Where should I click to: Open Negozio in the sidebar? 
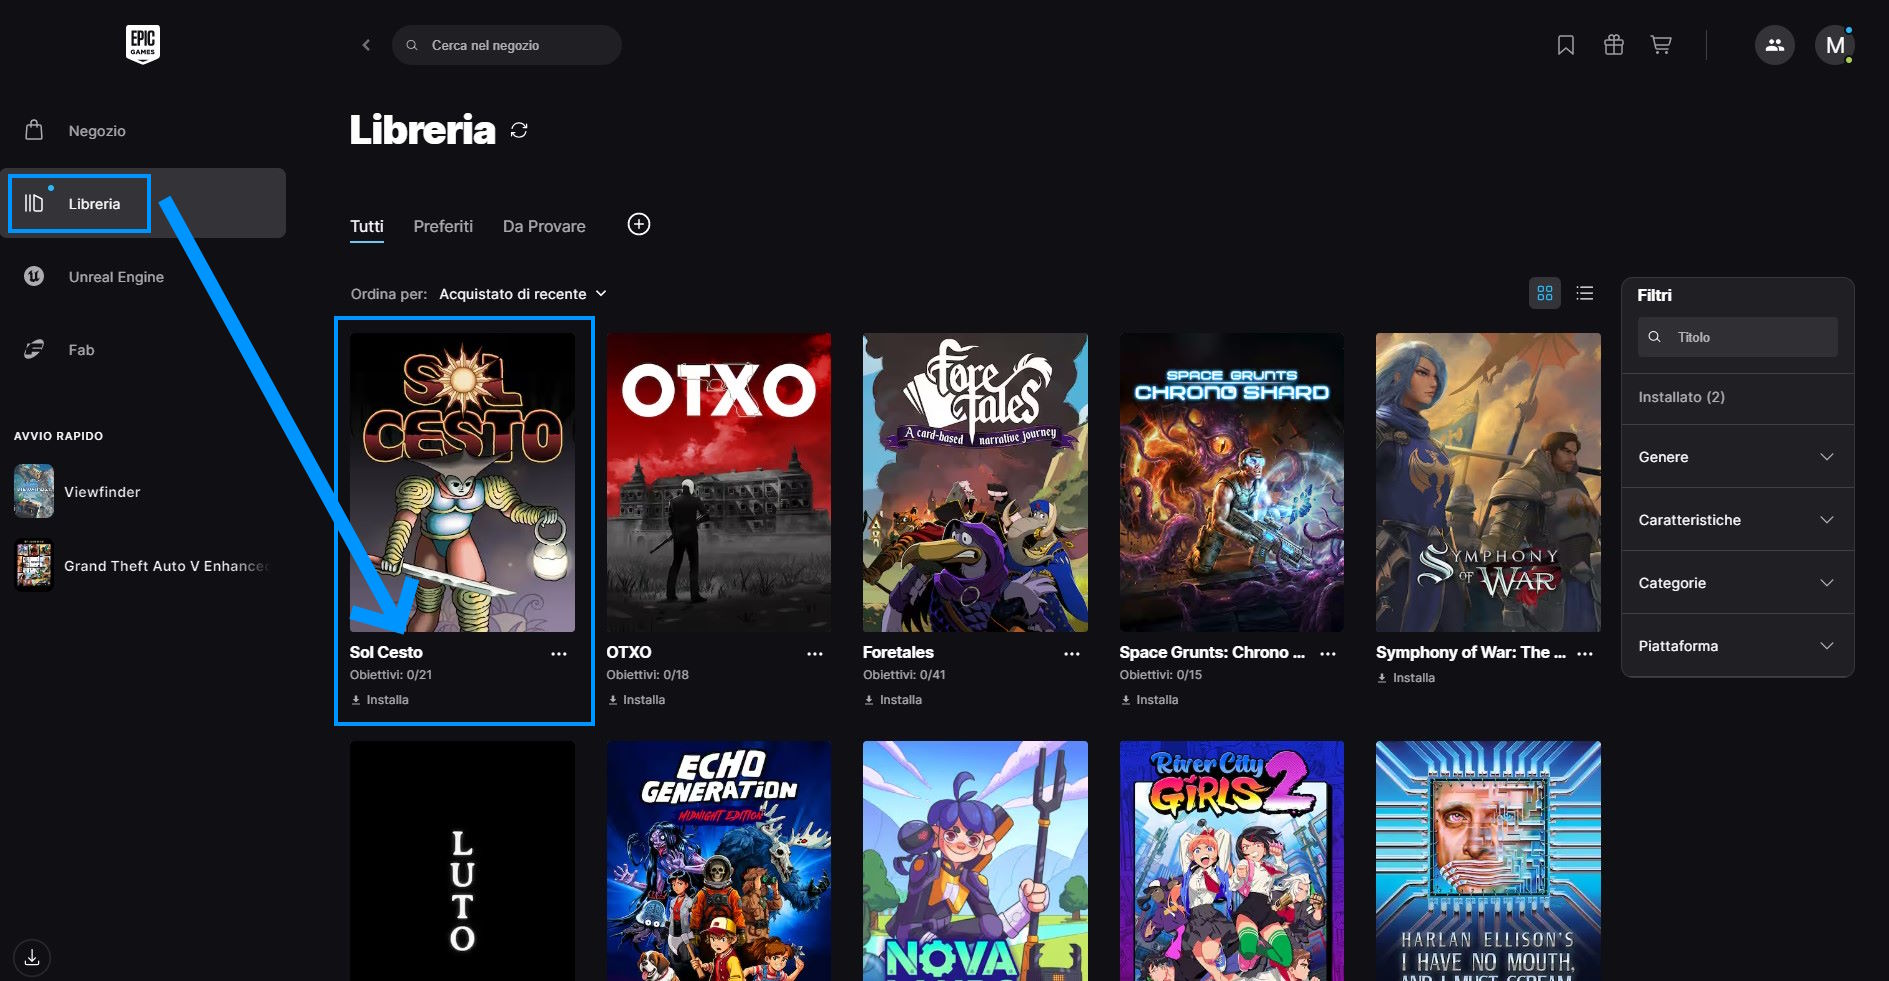143,130
